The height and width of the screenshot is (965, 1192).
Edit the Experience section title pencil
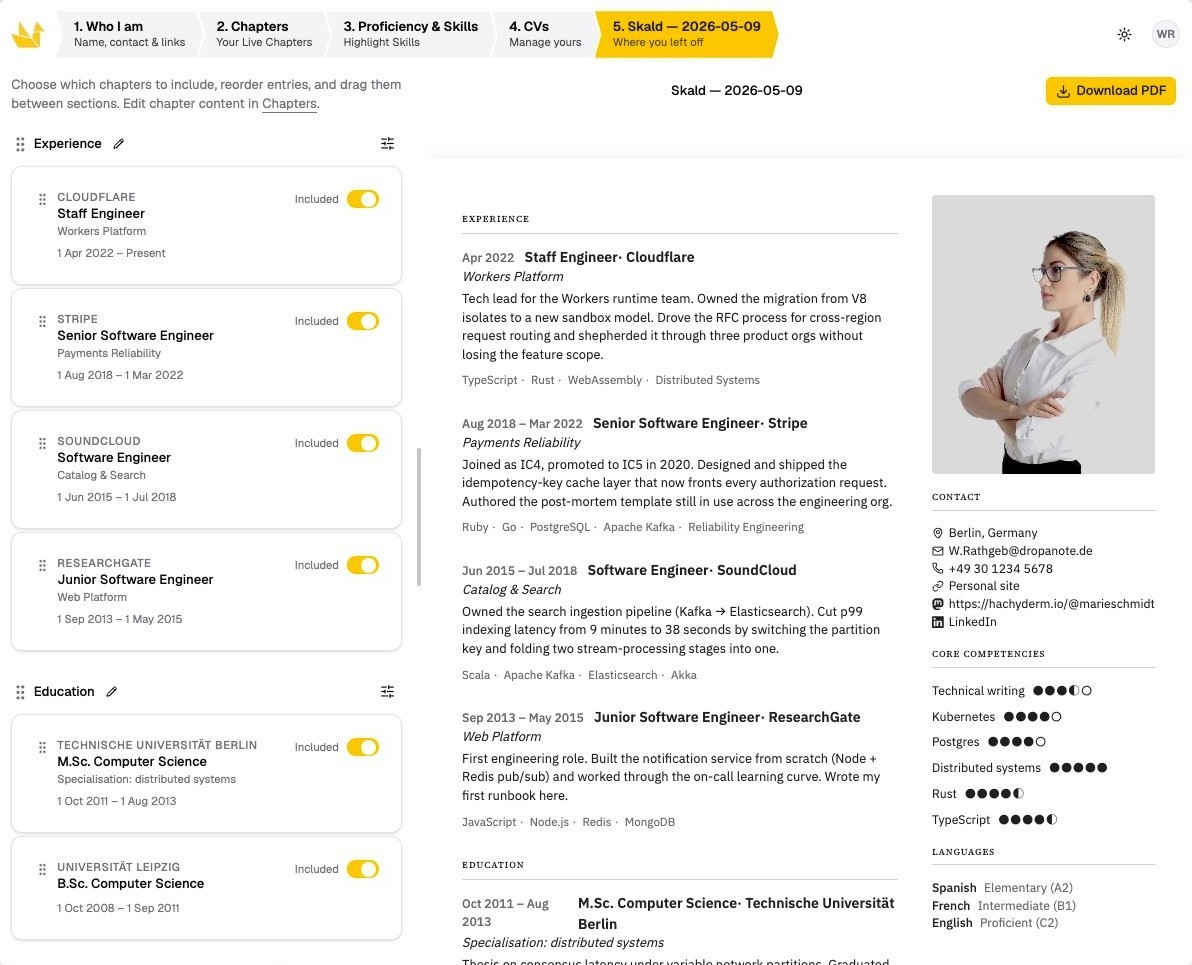119,144
